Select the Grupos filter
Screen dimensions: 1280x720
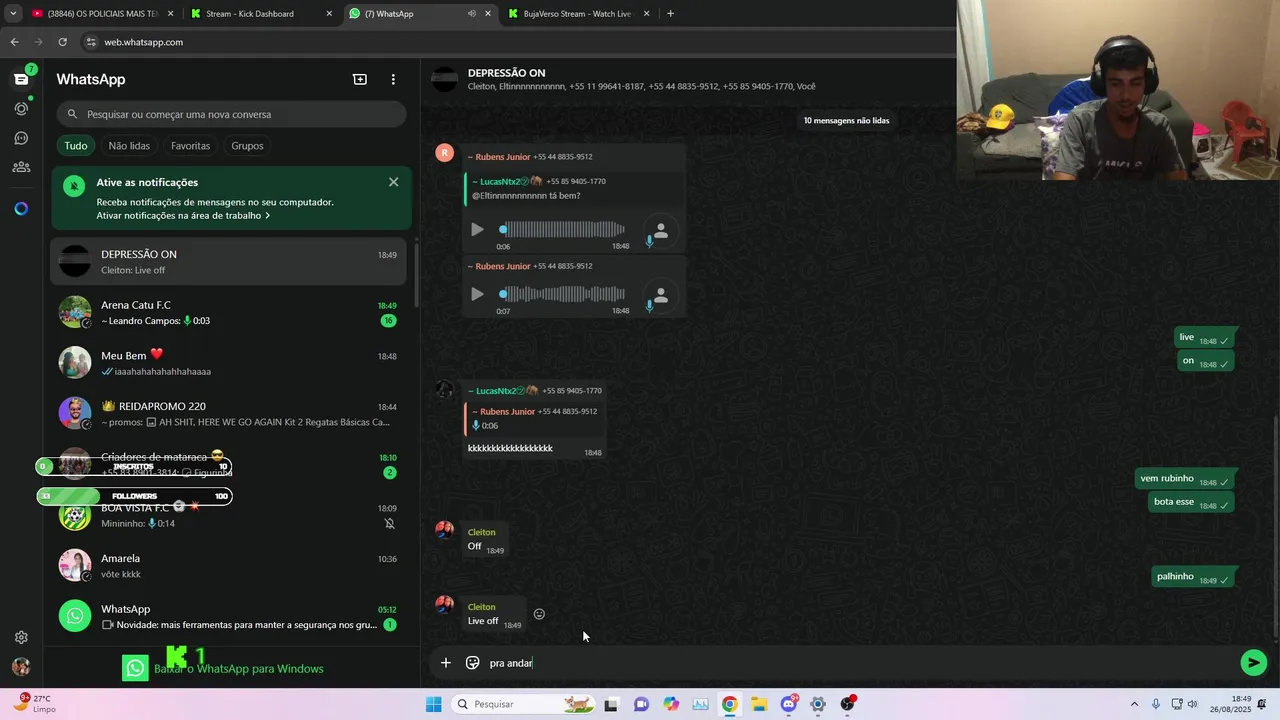point(247,146)
